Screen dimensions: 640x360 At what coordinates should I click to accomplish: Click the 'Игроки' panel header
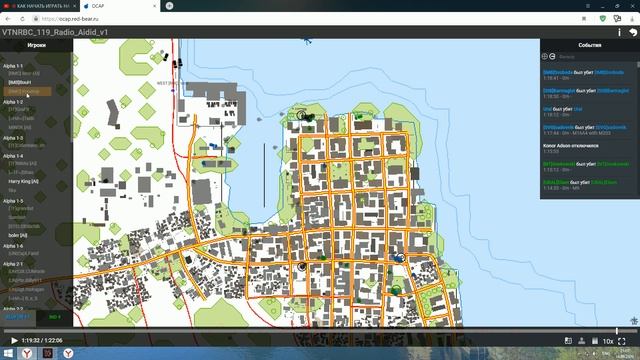(36, 45)
